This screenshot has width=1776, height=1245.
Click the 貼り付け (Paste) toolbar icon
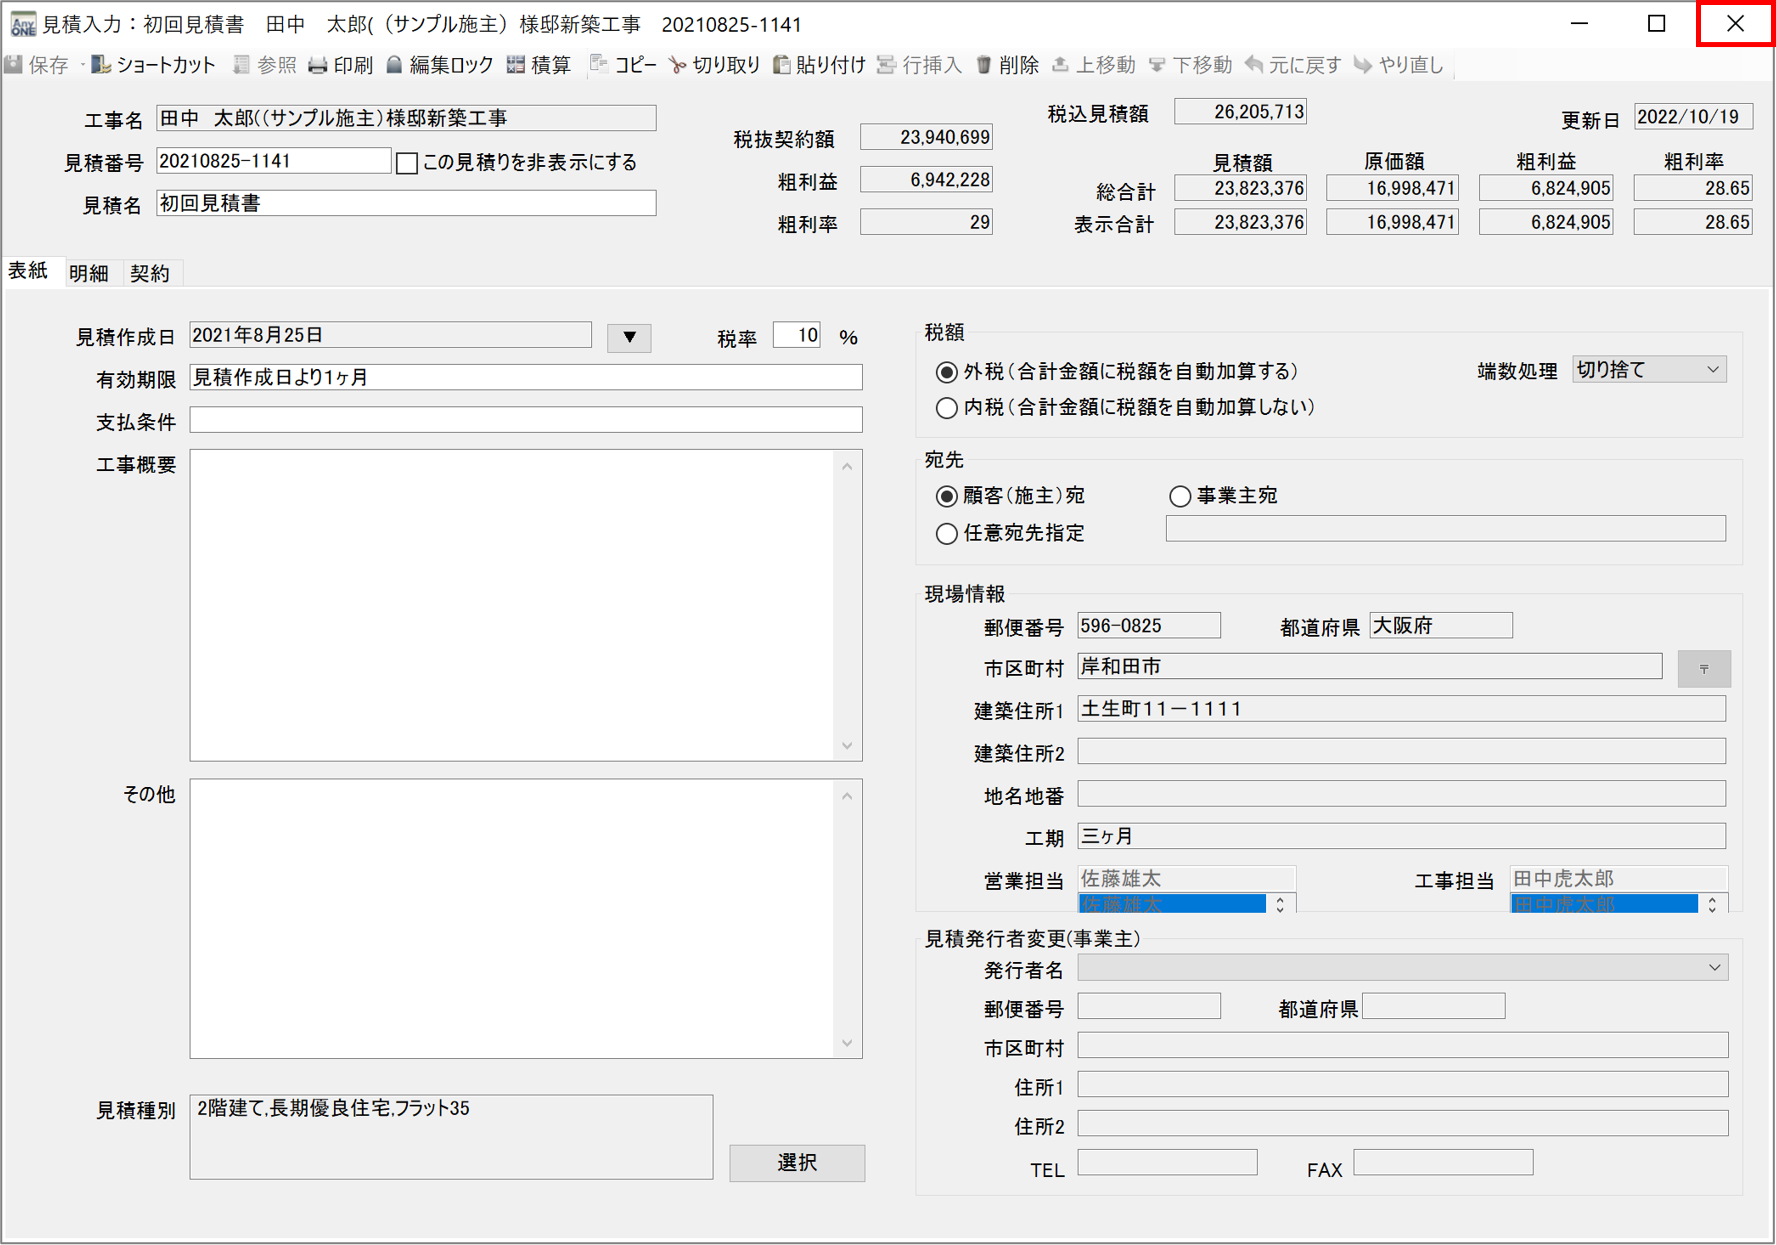tap(782, 65)
